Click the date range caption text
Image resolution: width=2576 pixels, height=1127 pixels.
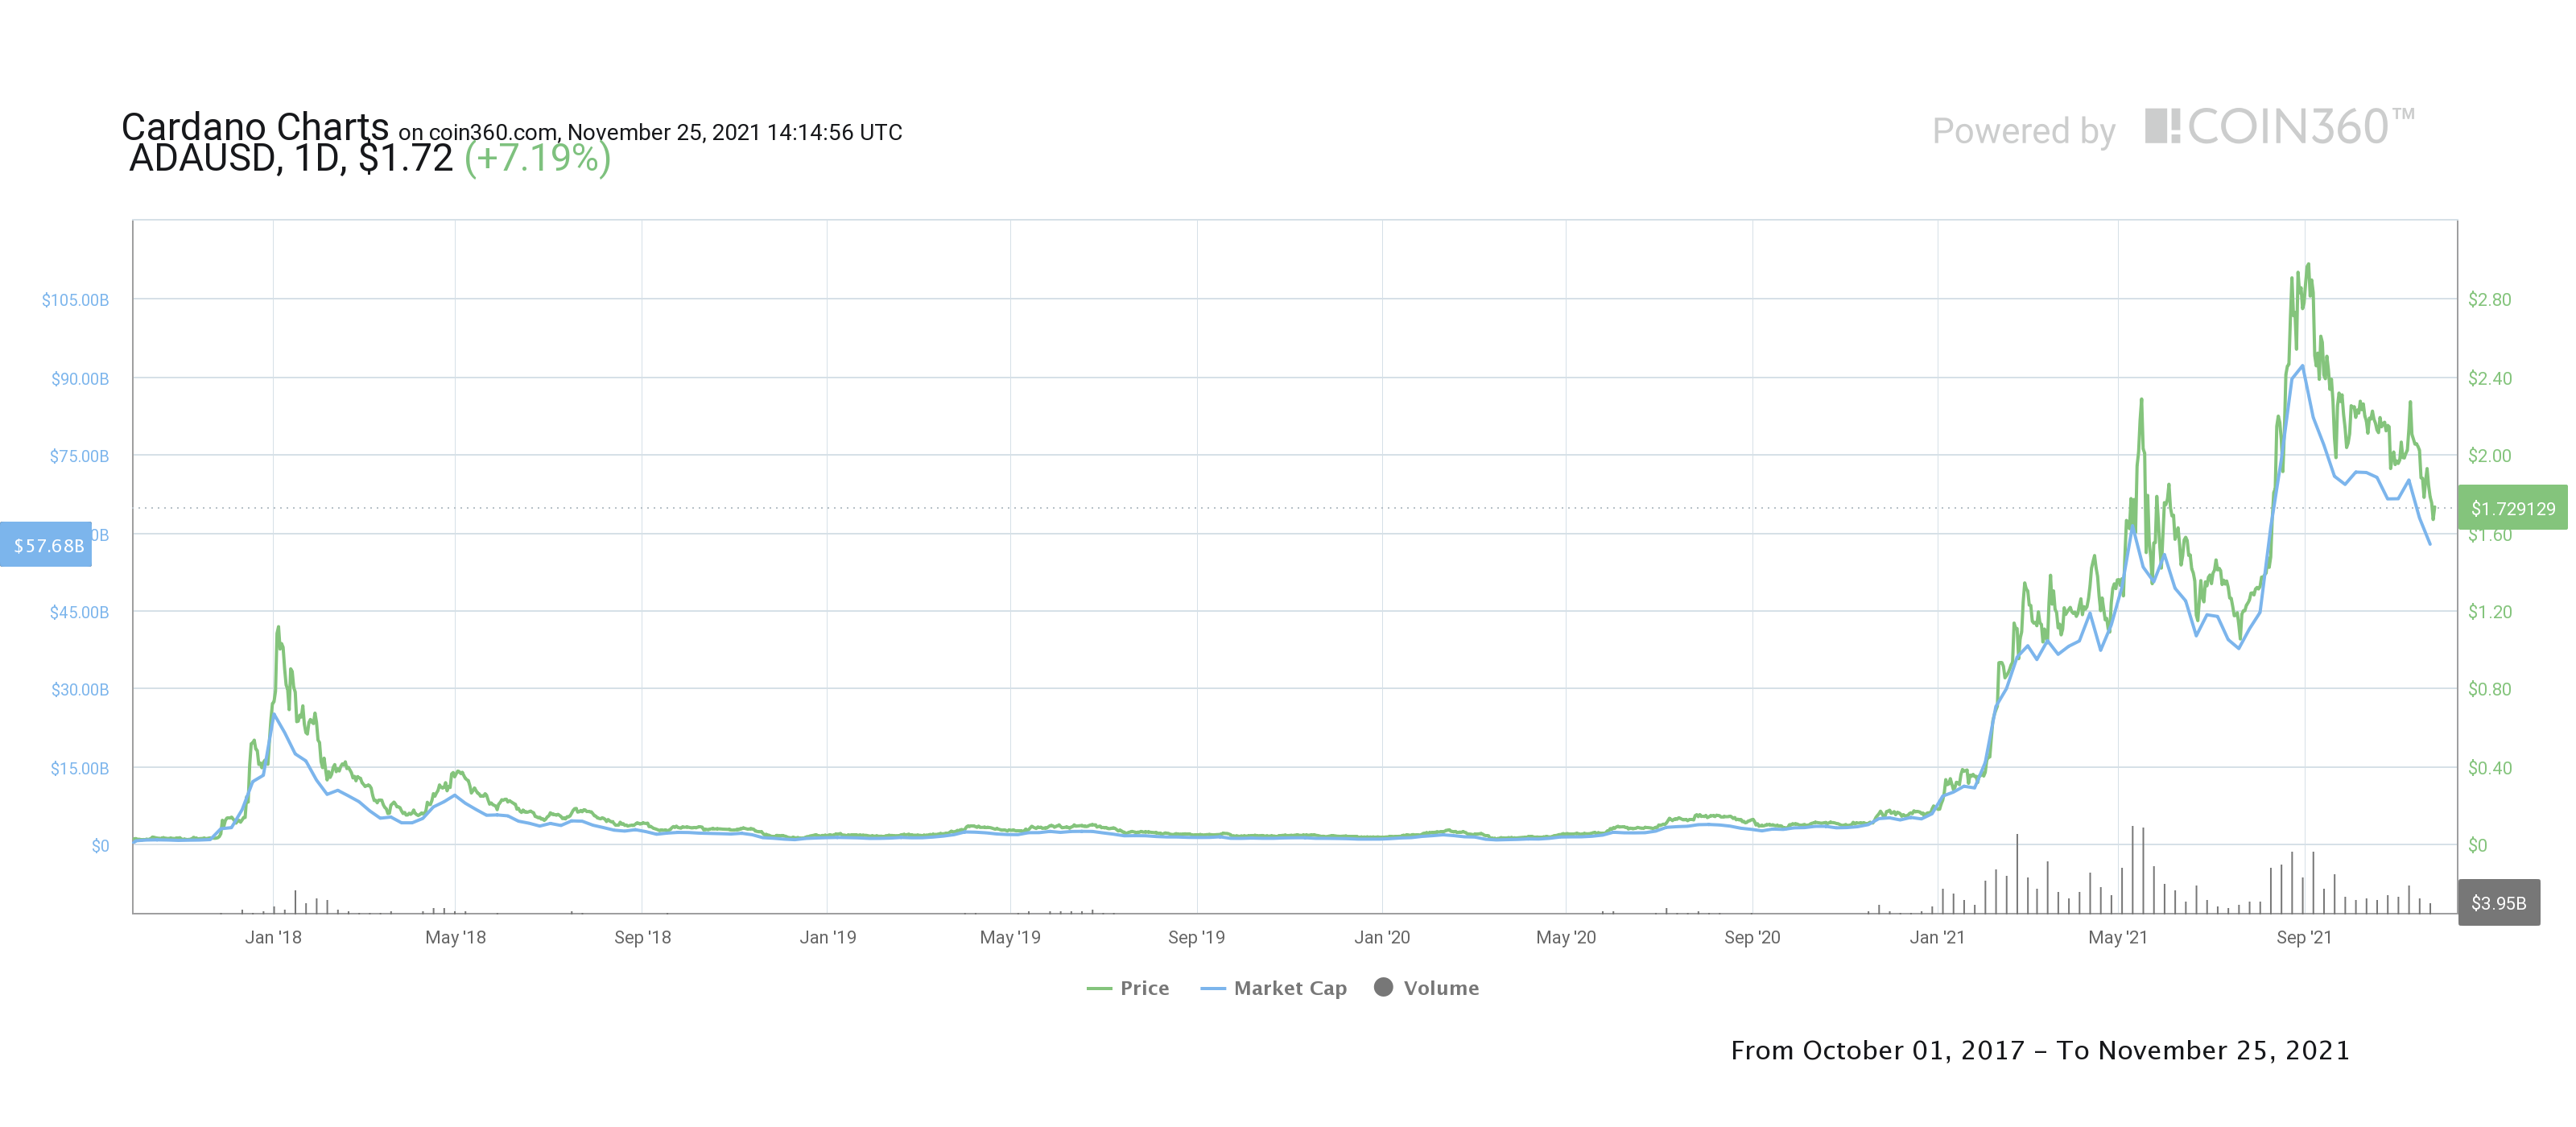pyautogui.click(x=2039, y=1050)
